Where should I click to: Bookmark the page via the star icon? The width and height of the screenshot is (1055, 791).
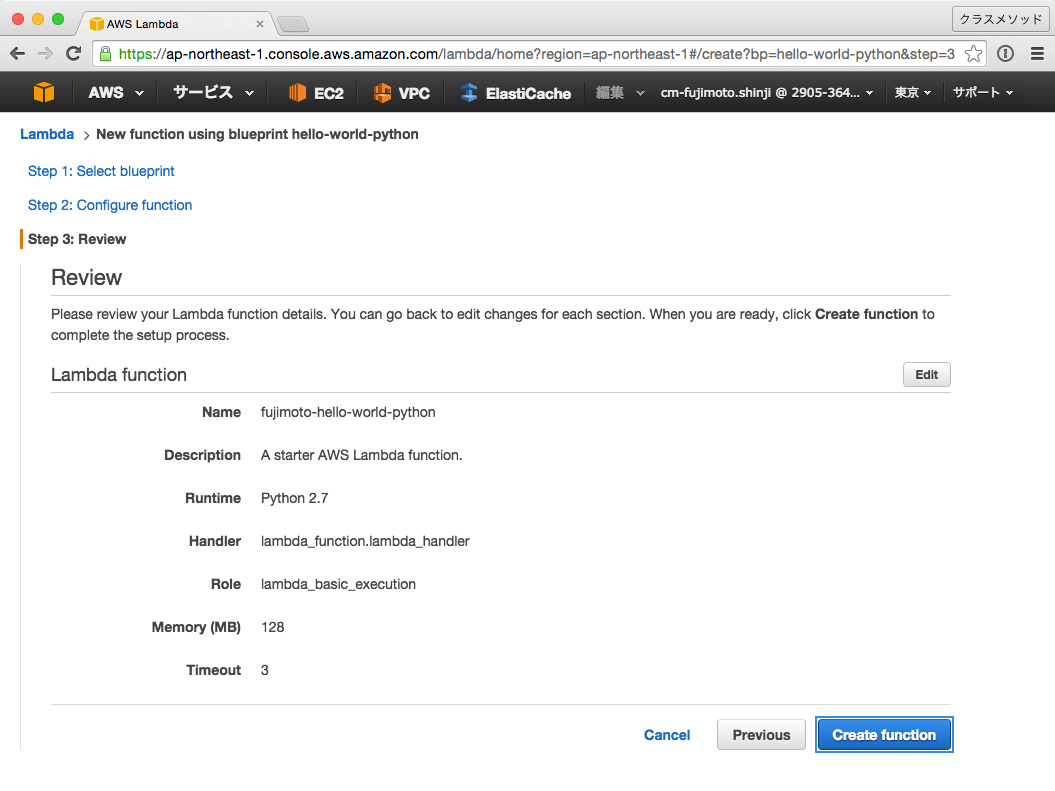[x=972, y=53]
